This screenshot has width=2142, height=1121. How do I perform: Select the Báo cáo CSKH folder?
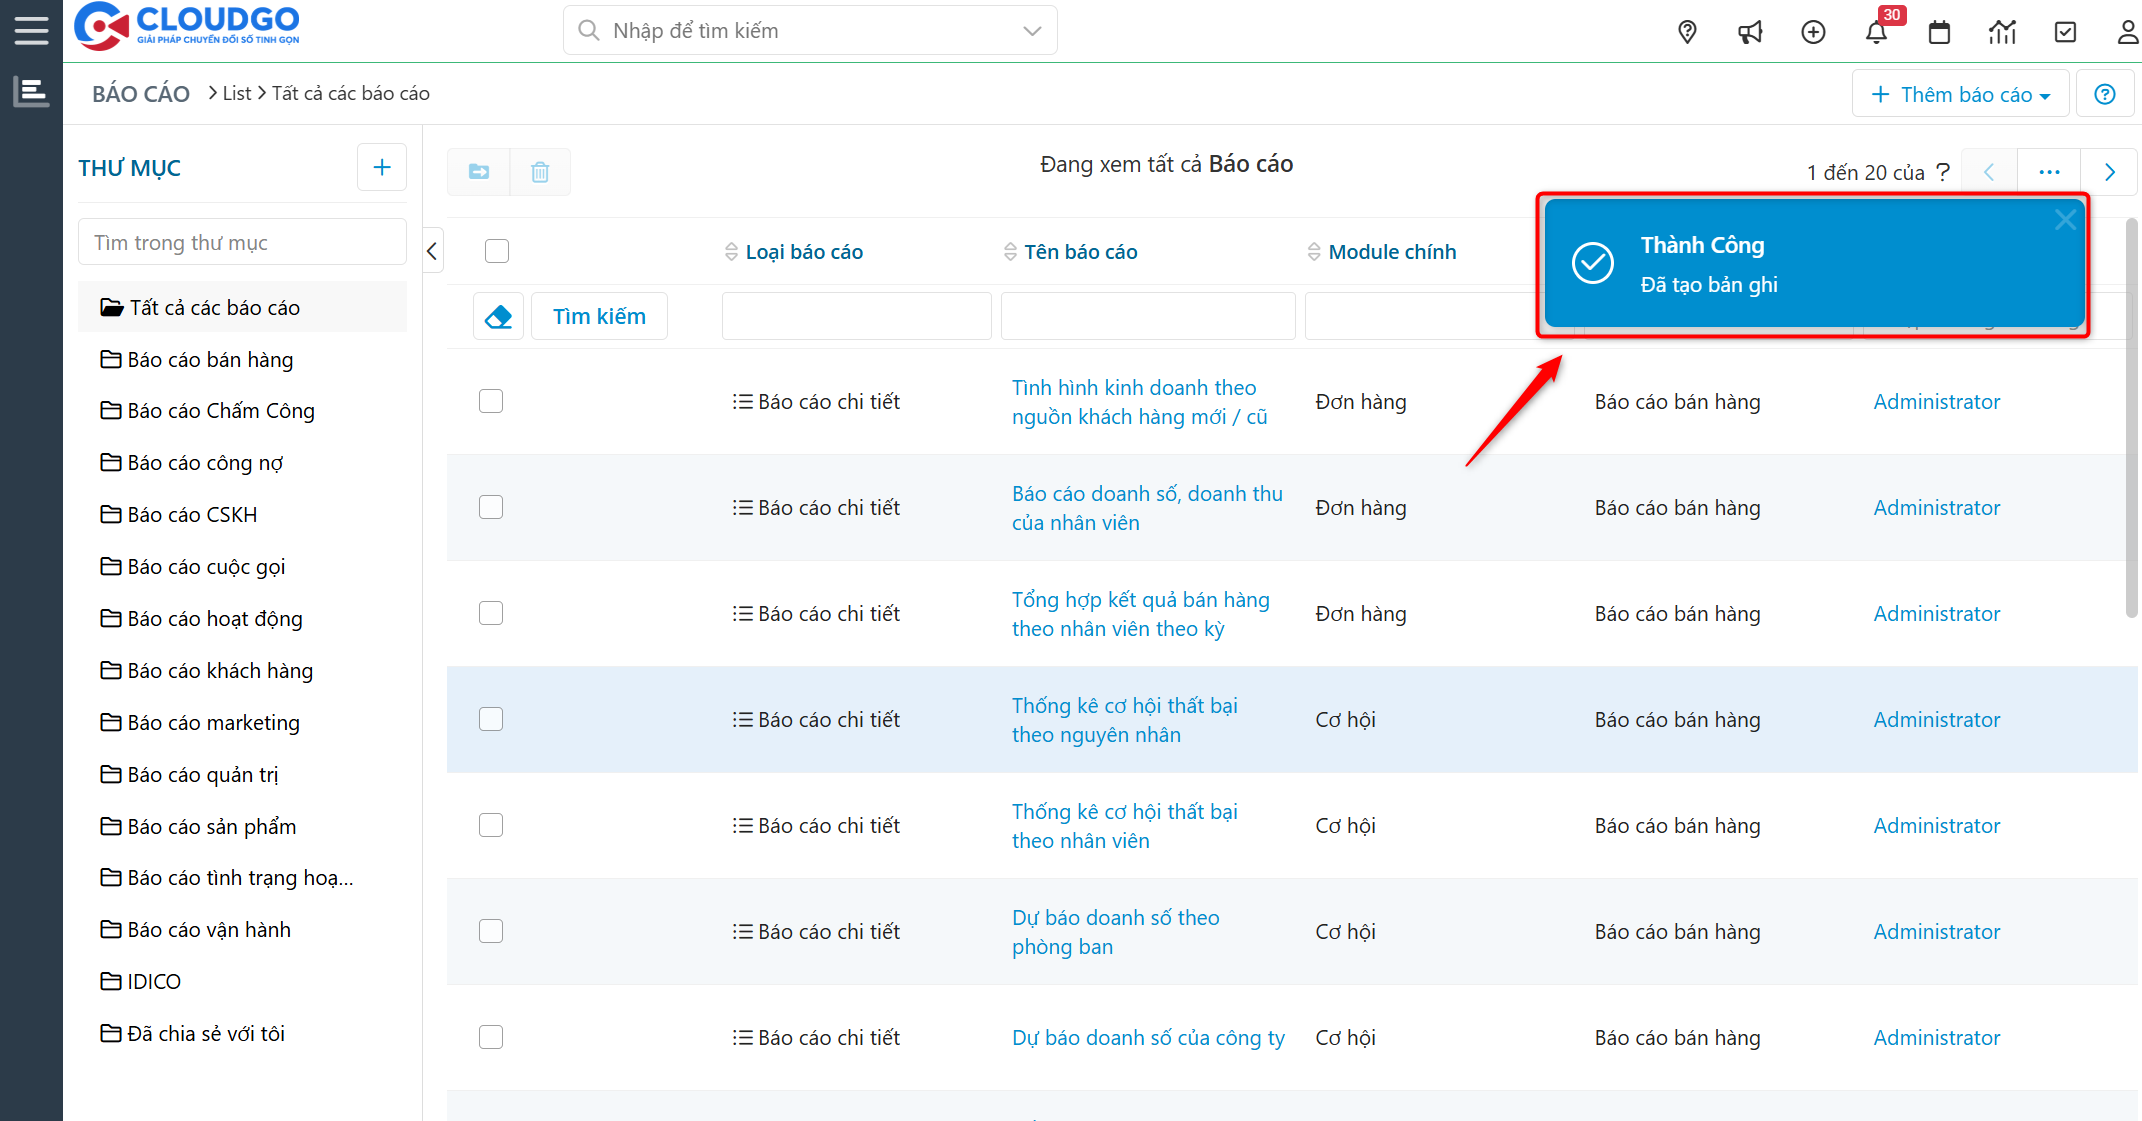192,515
